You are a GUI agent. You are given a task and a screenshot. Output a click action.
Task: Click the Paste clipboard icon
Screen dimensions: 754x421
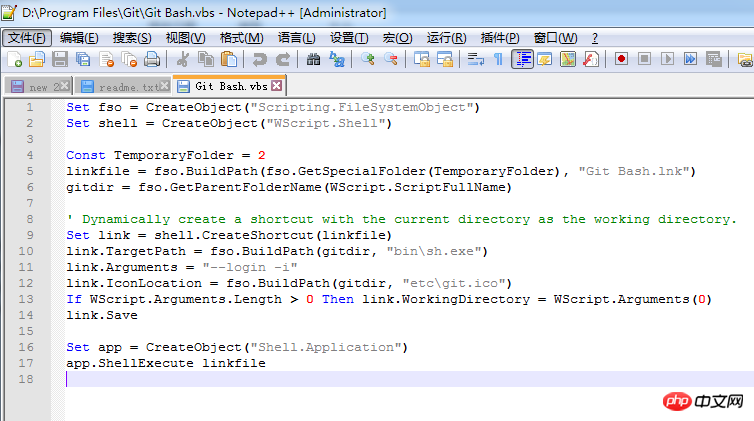pos(229,60)
